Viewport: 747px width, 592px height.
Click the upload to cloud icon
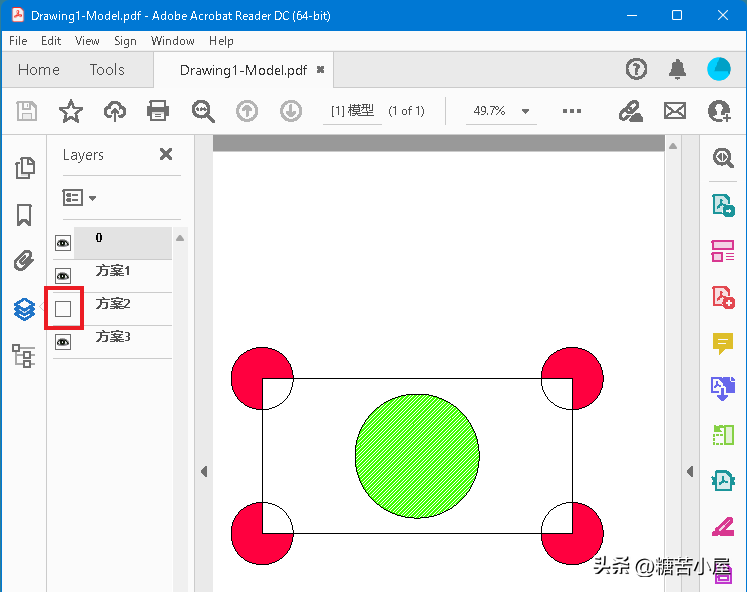[115, 111]
